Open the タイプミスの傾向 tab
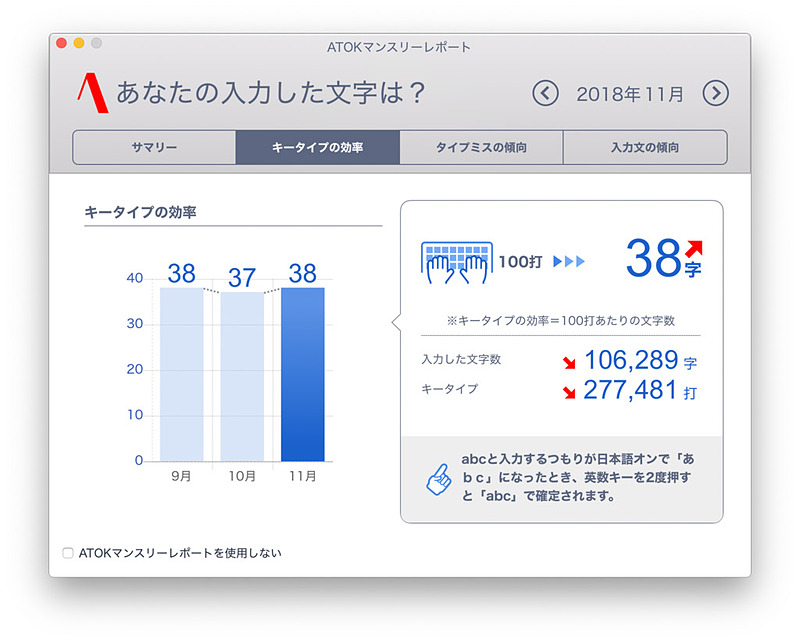Viewport: 800px width, 642px height. tap(481, 146)
